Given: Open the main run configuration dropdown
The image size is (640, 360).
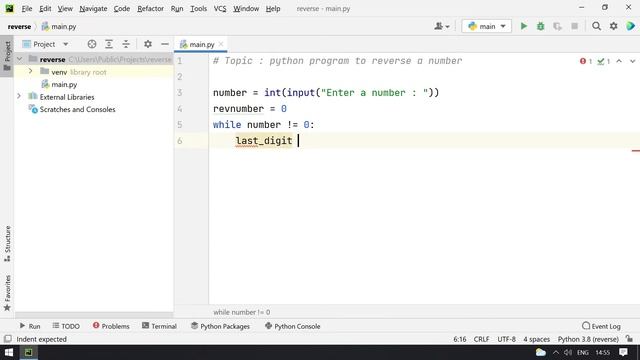Looking at the screenshot, I should [487, 26].
